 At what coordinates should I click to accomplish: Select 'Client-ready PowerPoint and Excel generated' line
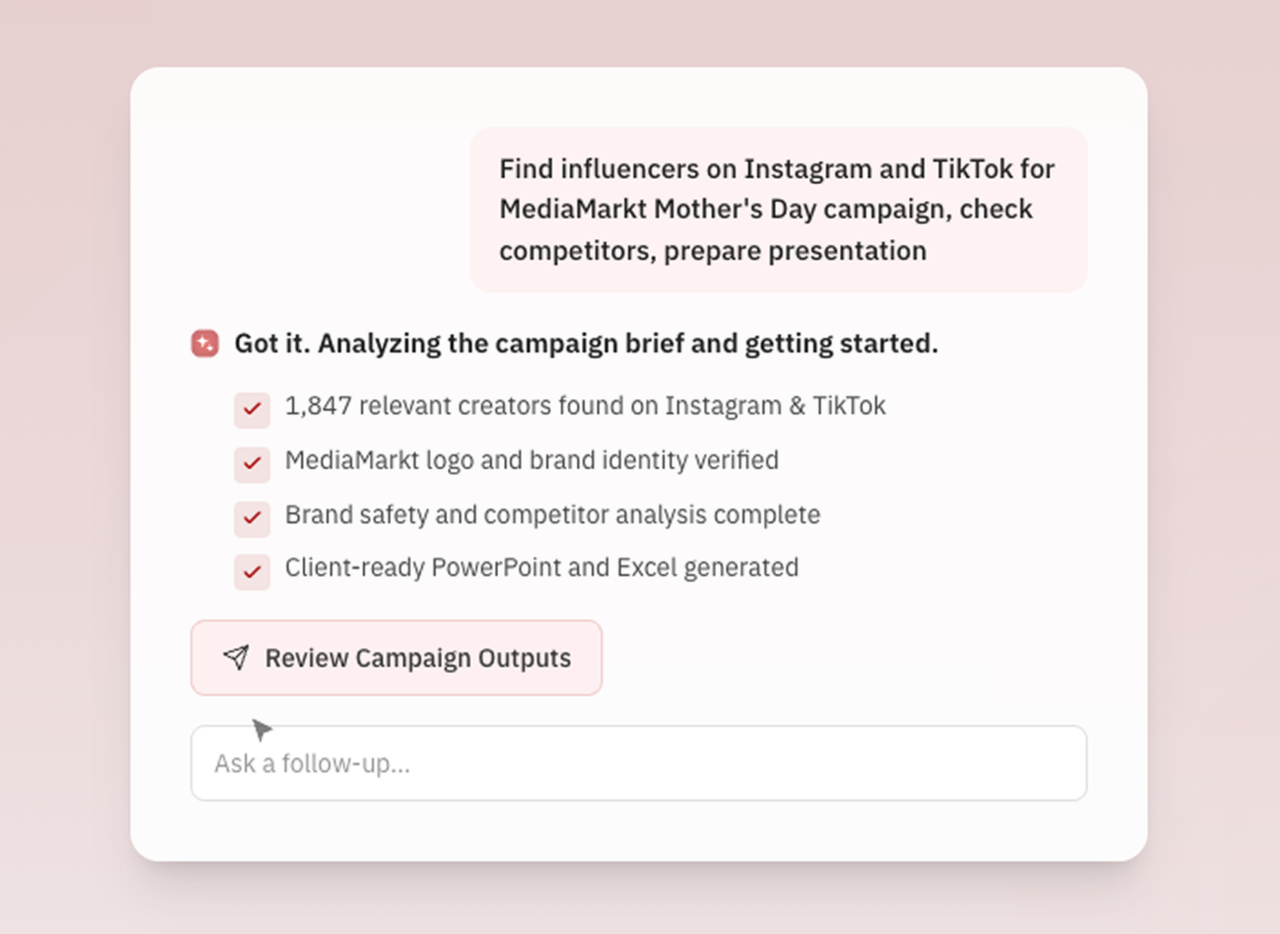click(x=541, y=568)
